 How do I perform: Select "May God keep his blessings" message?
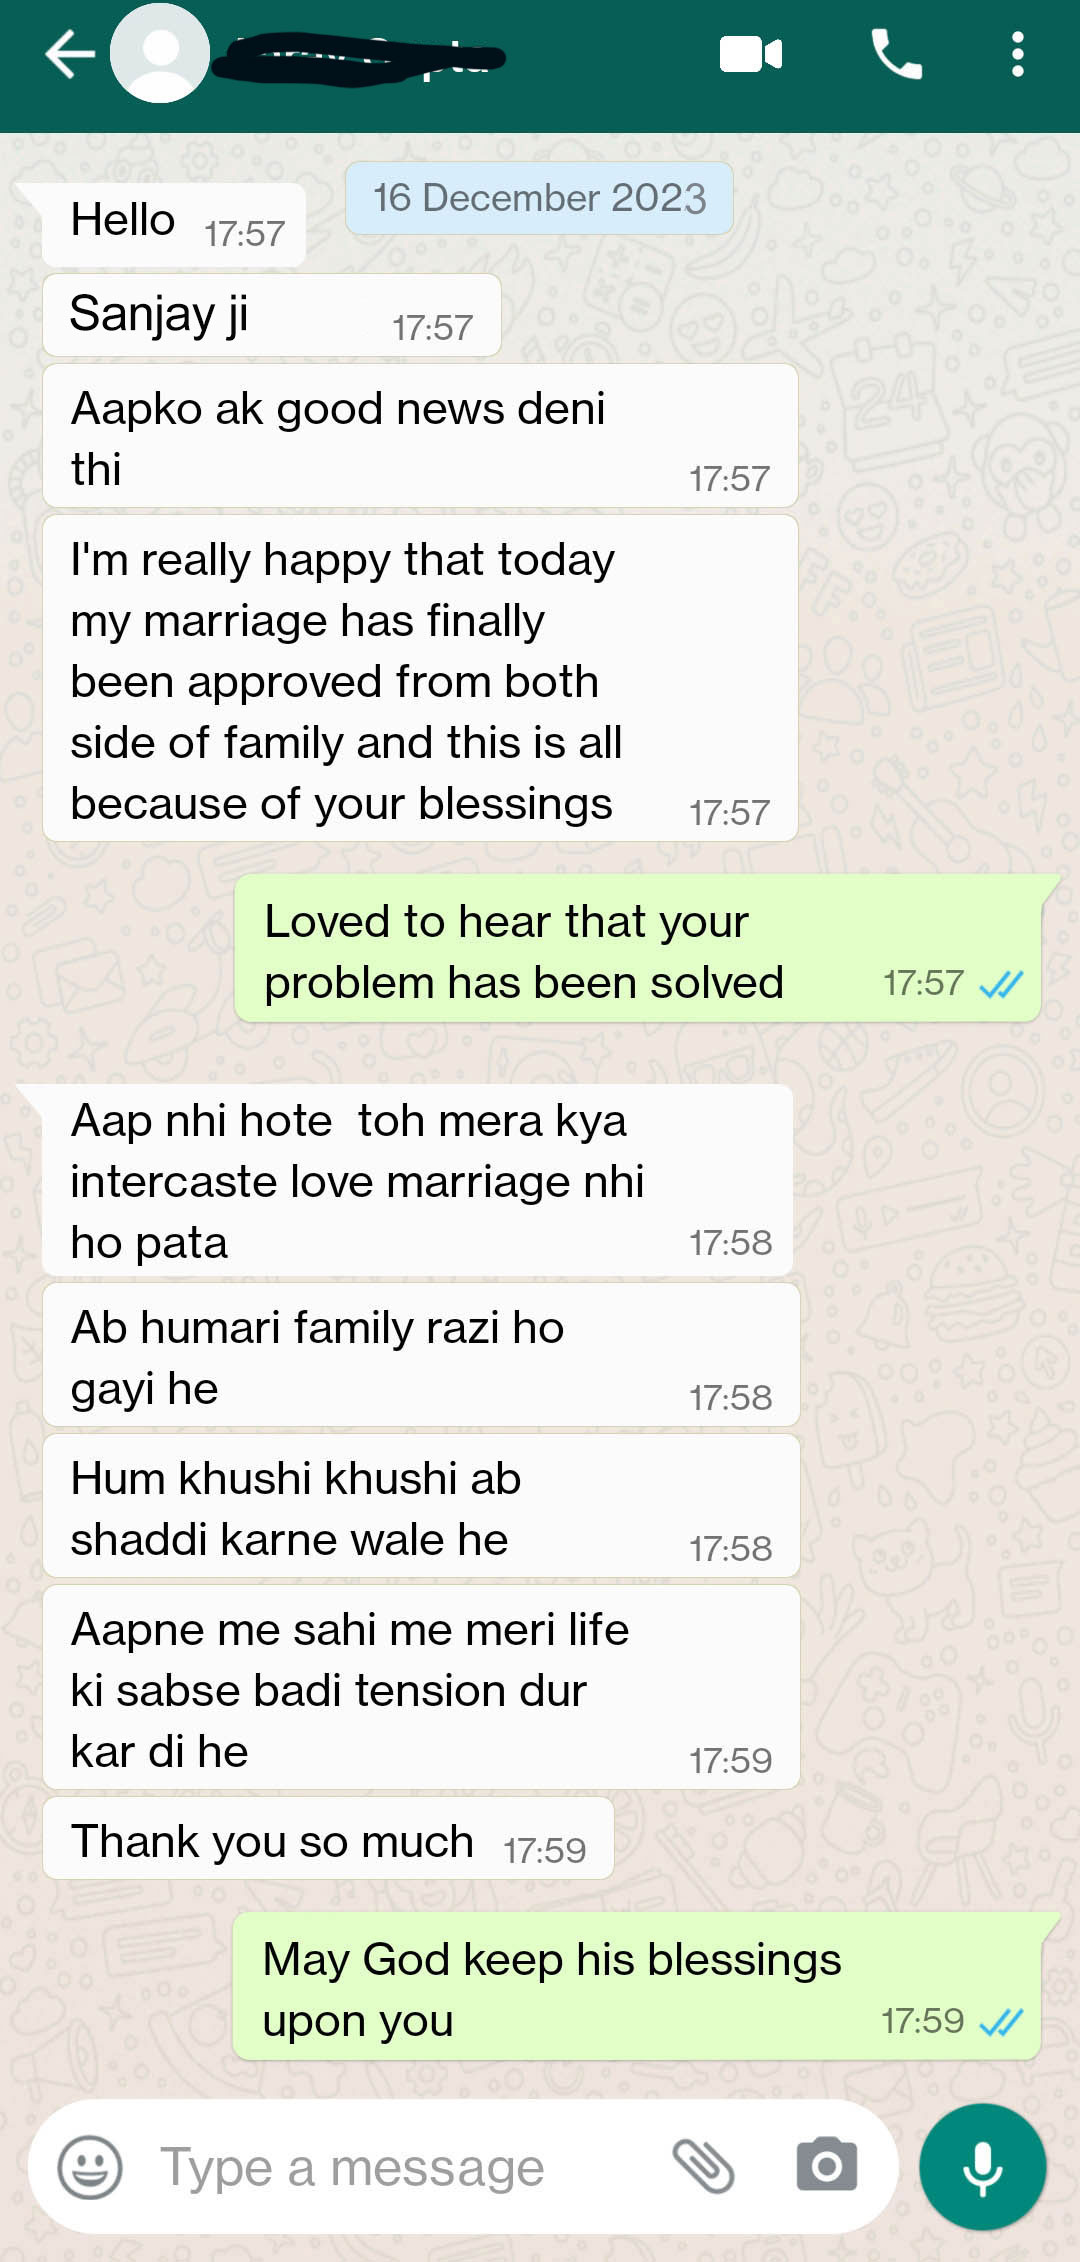[x=637, y=1986]
